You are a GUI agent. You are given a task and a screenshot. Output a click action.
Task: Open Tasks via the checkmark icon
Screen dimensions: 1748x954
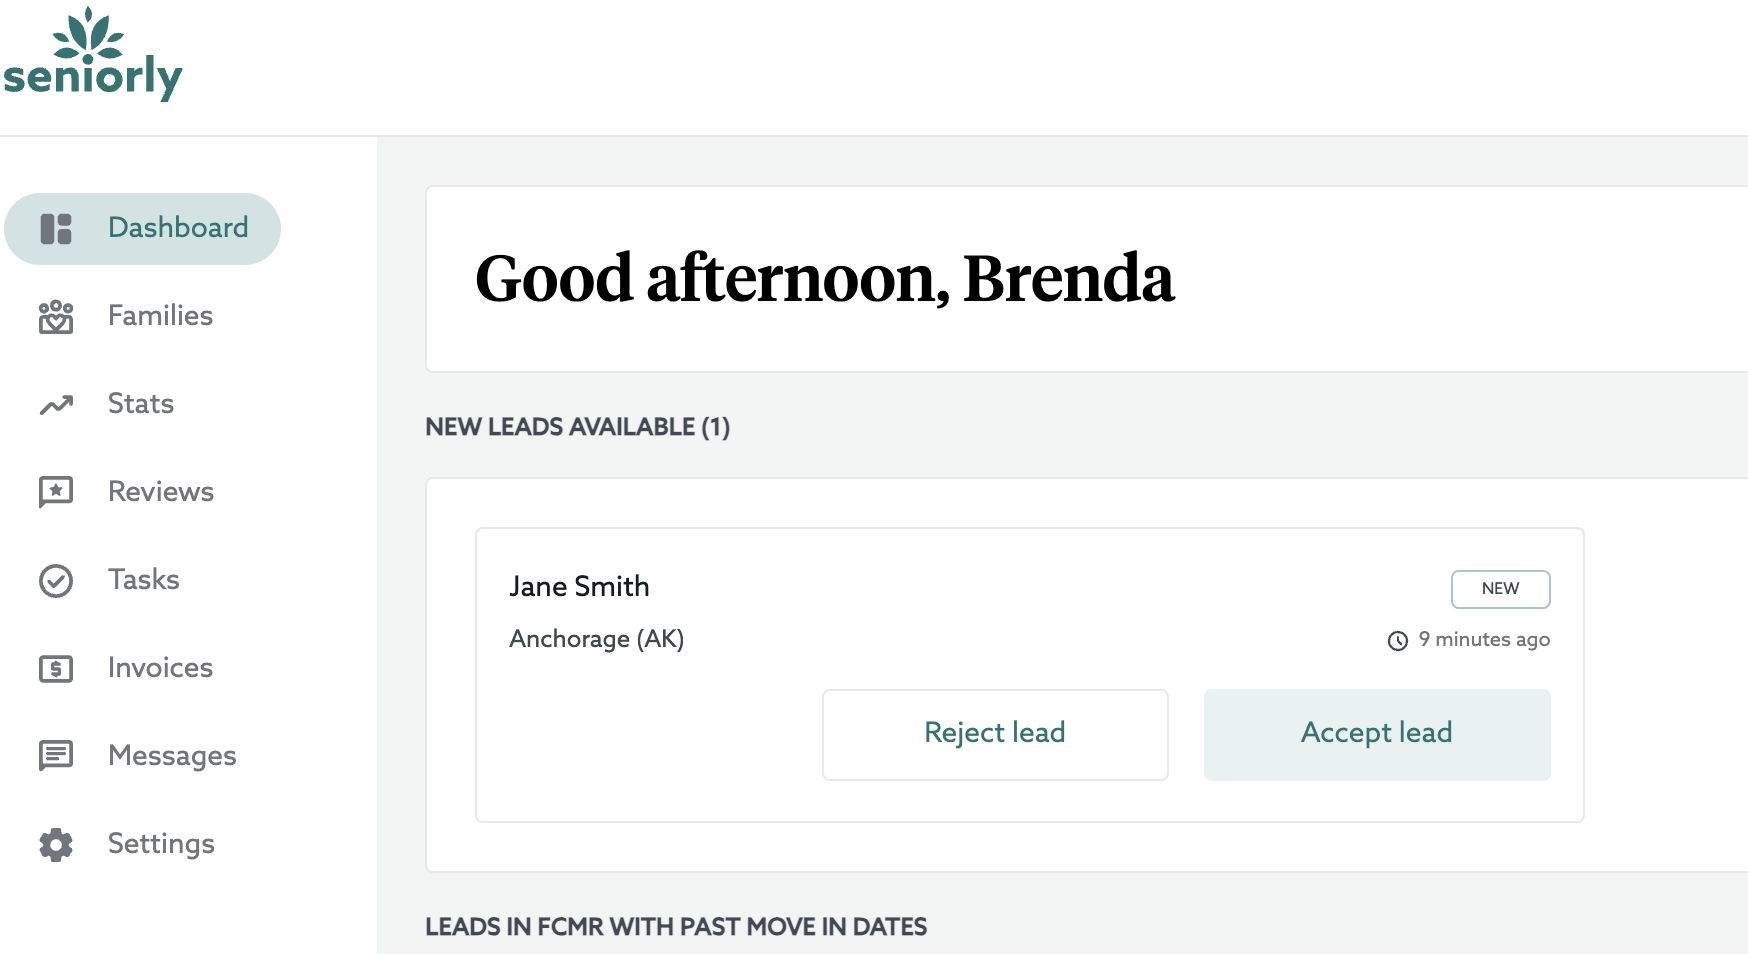point(56,580)
